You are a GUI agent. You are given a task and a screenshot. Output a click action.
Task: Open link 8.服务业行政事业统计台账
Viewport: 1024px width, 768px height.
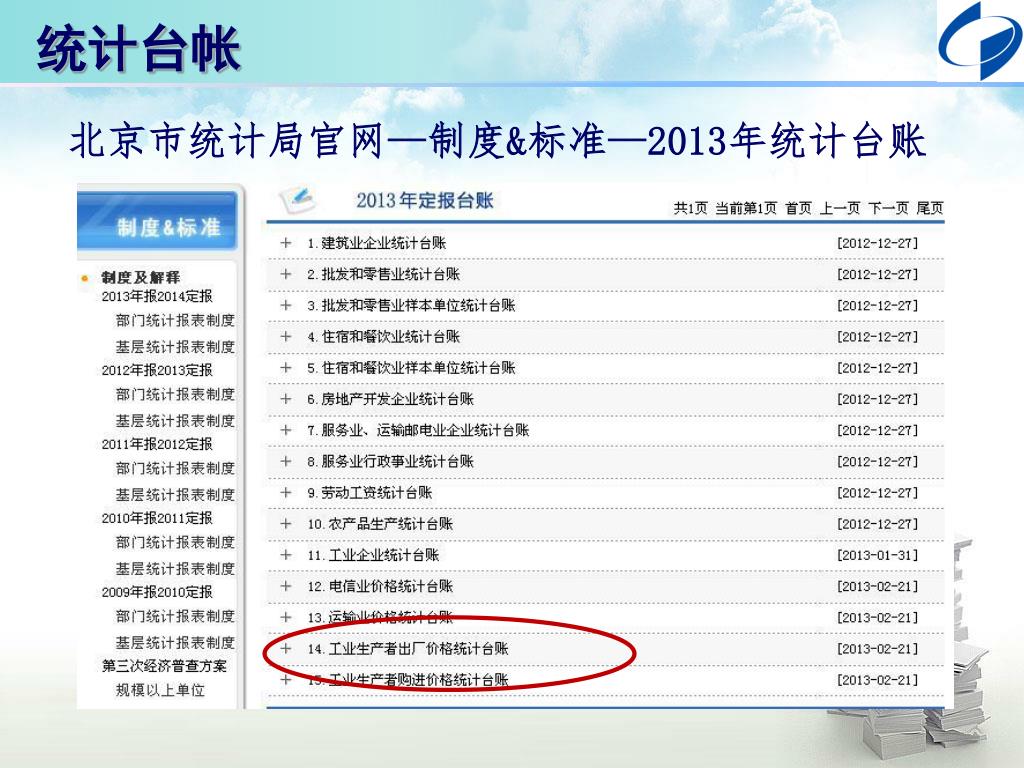pos(391,462)
